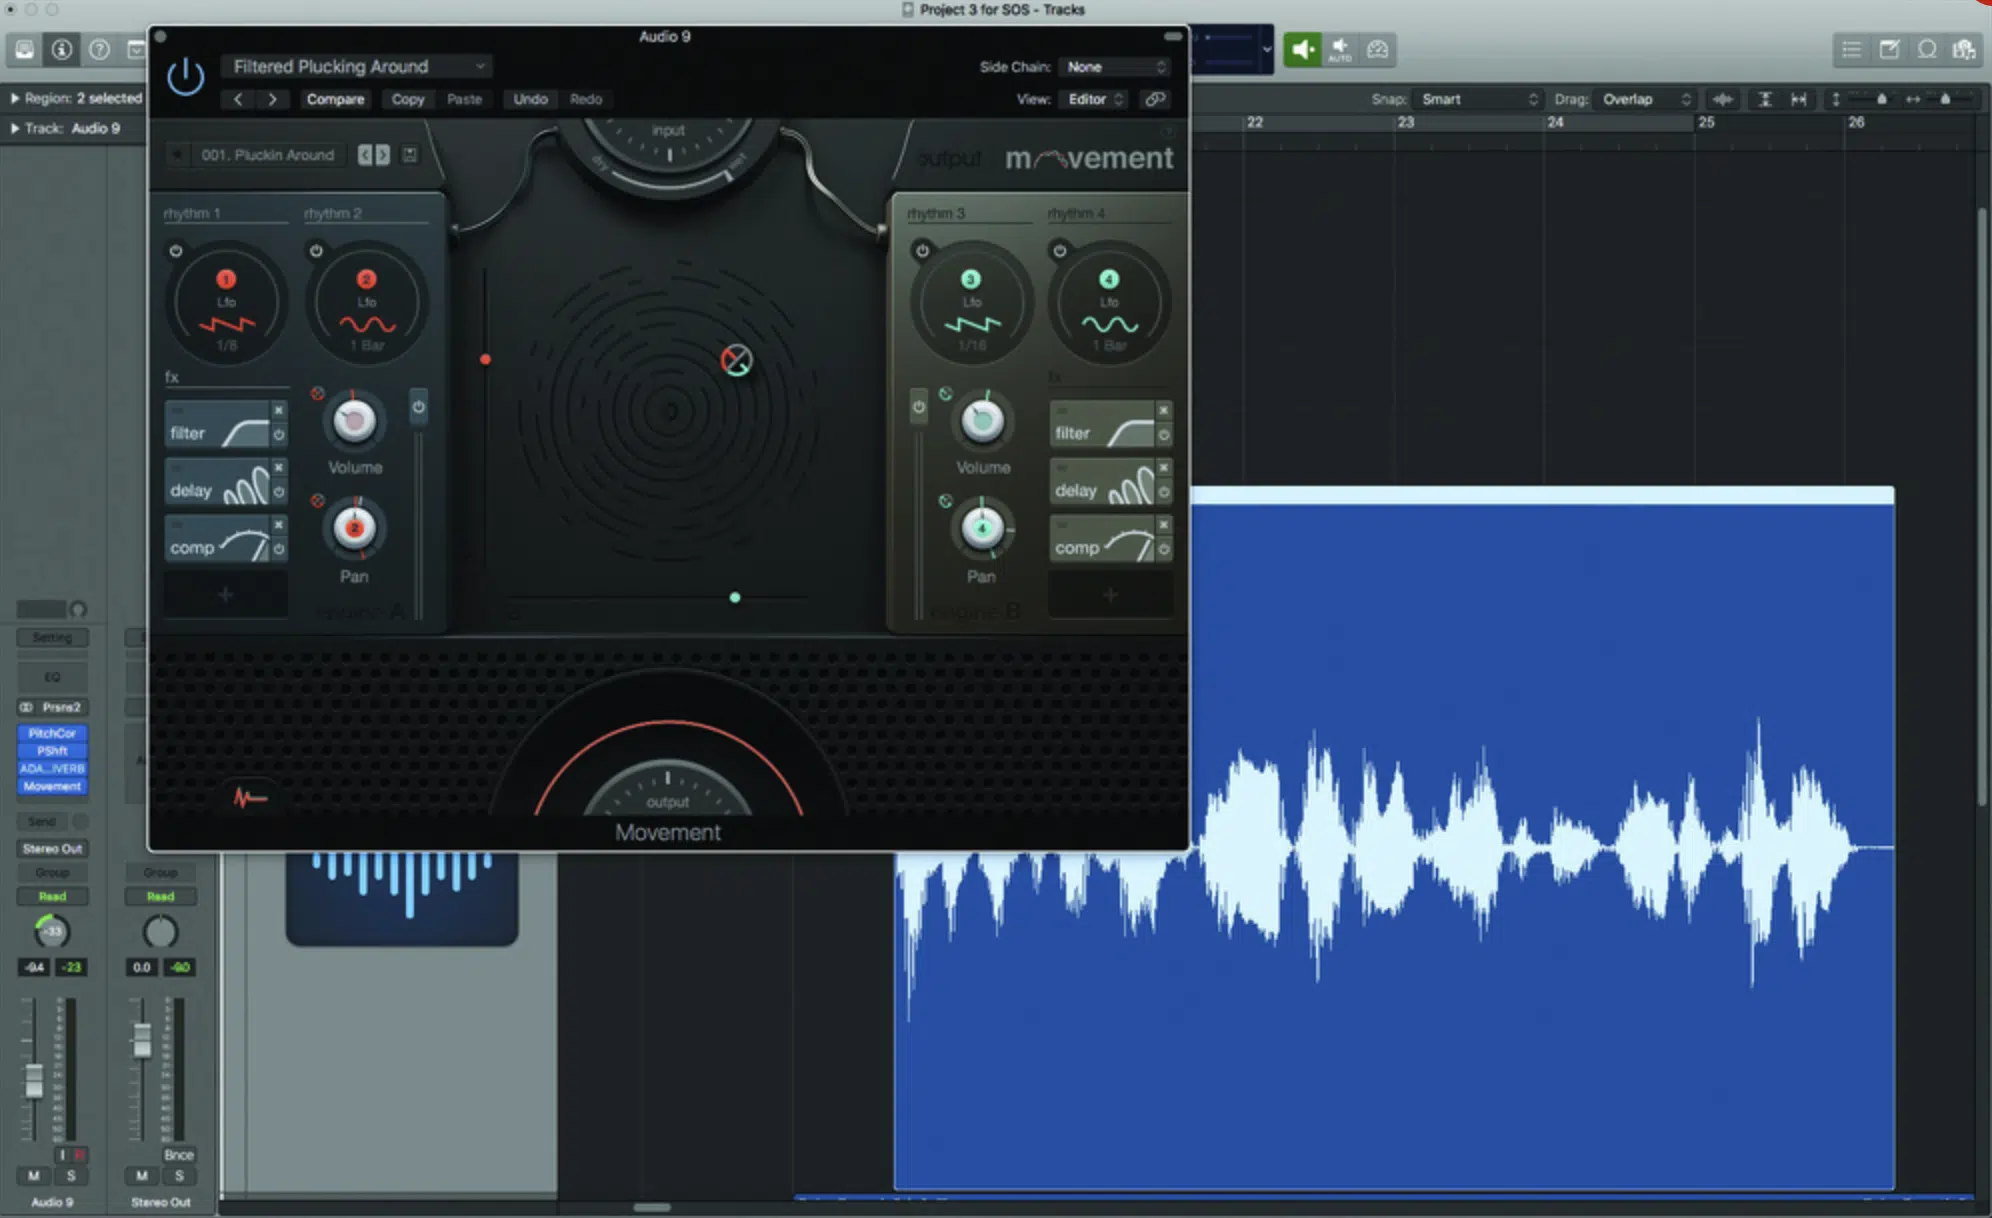Remove engine B filter effect
The width and height of the screenshot is (1992, 1218).
tap(1164, 410)
